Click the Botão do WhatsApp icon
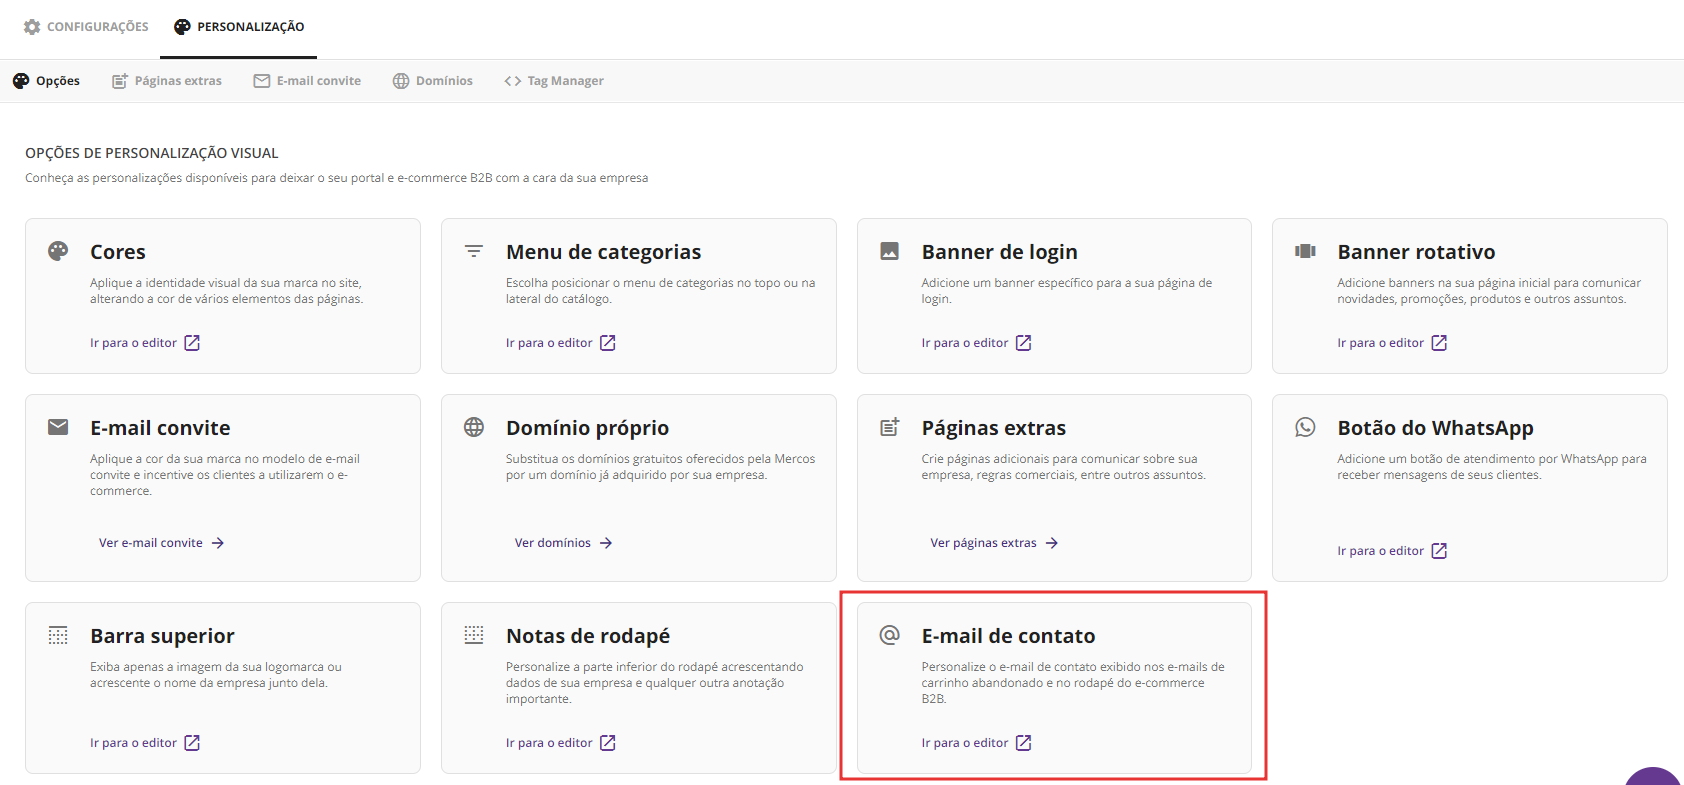 [1305, 427]
